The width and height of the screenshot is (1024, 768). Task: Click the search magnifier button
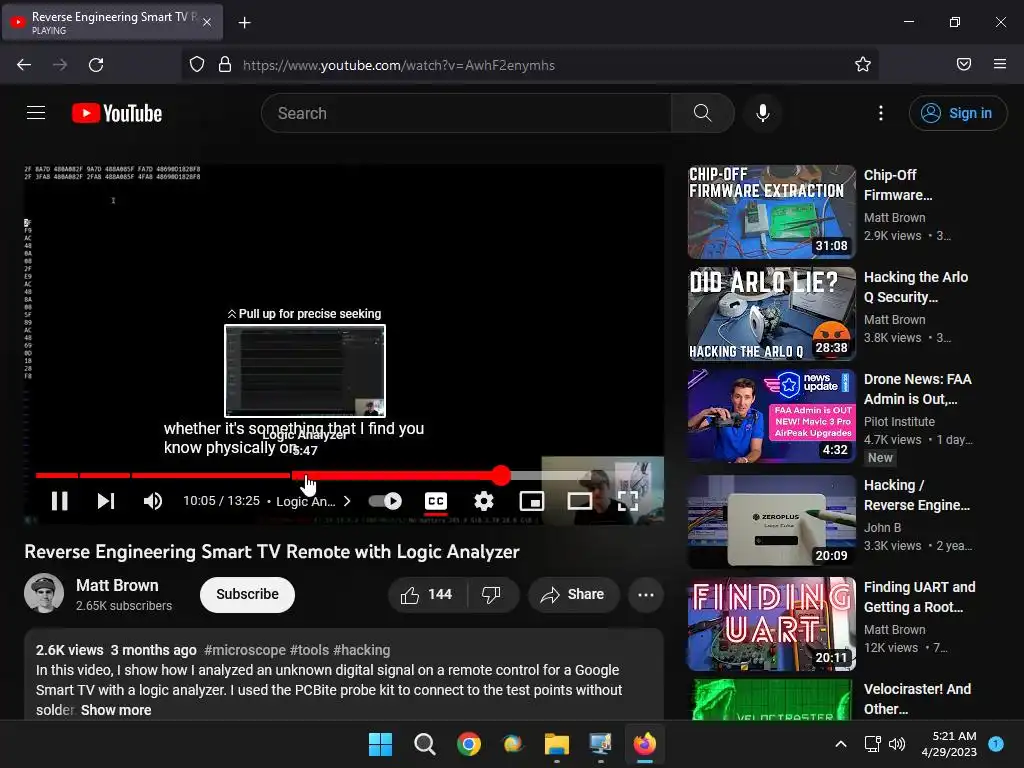click(x=703, y=113)
